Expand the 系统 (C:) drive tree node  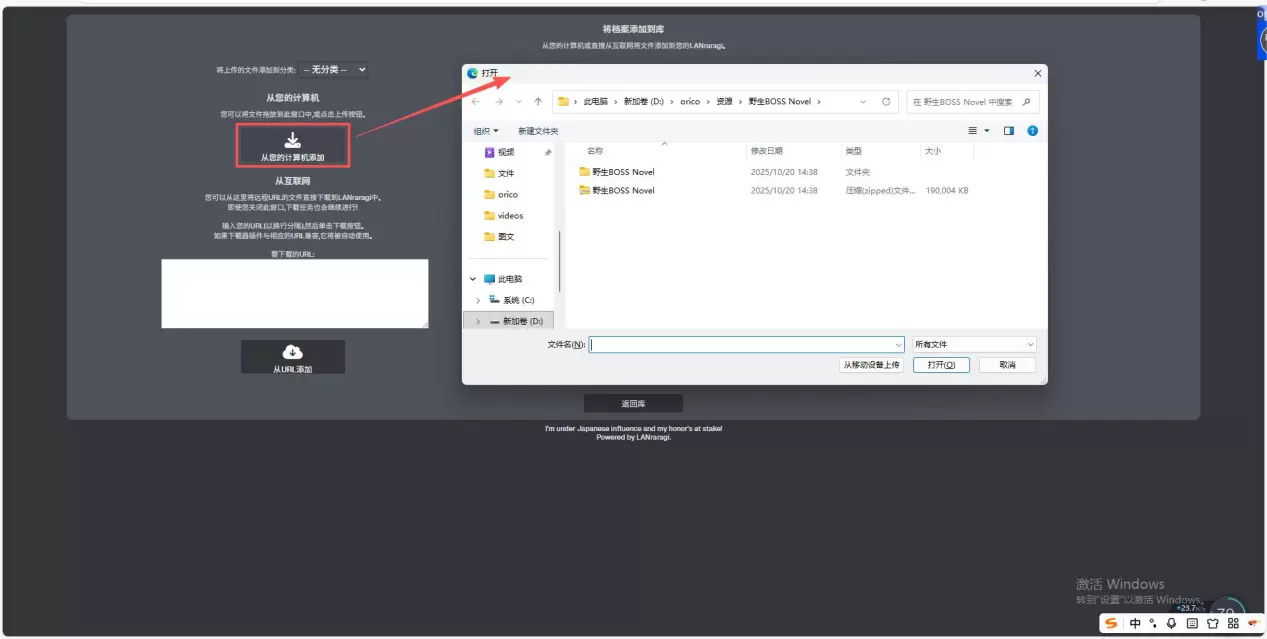[x=478, y=300]
